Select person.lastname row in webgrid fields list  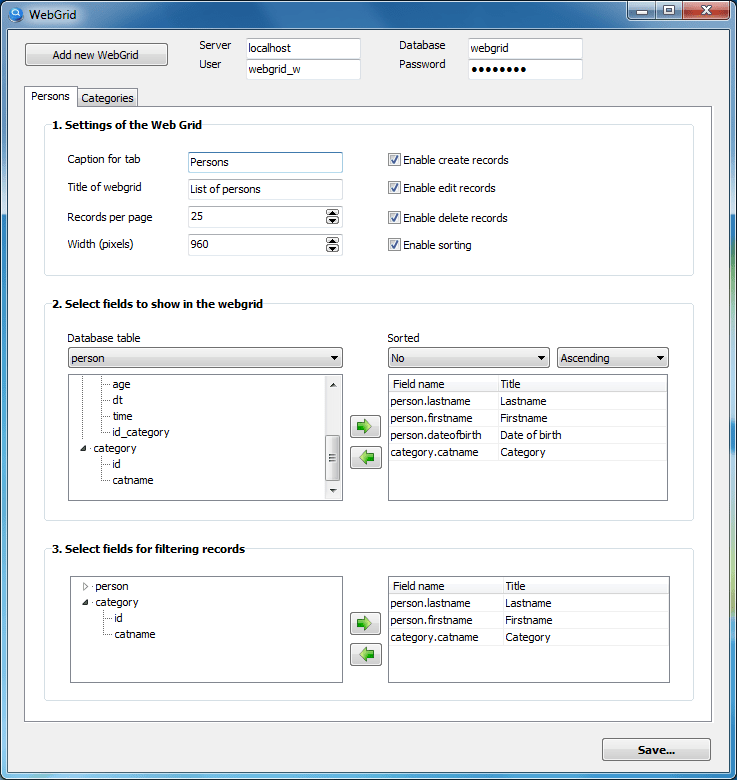click(x=528, y=401)
